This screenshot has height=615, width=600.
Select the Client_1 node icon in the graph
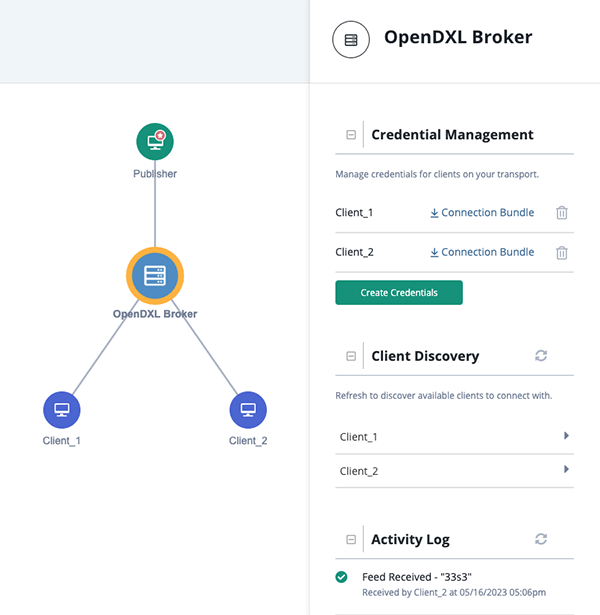coord(62,410)
